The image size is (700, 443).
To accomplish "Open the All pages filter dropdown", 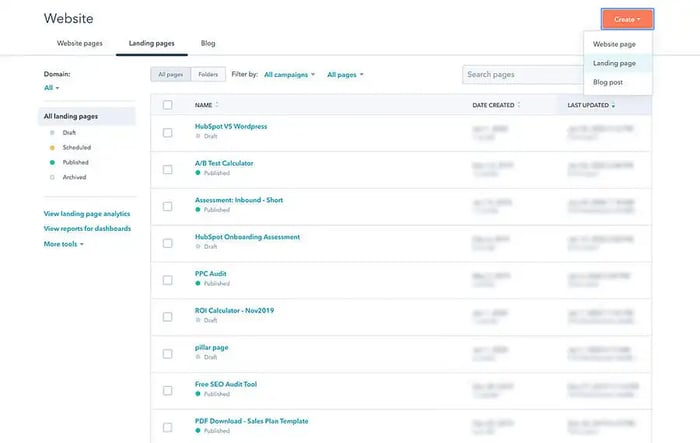I will click(345, 75).
